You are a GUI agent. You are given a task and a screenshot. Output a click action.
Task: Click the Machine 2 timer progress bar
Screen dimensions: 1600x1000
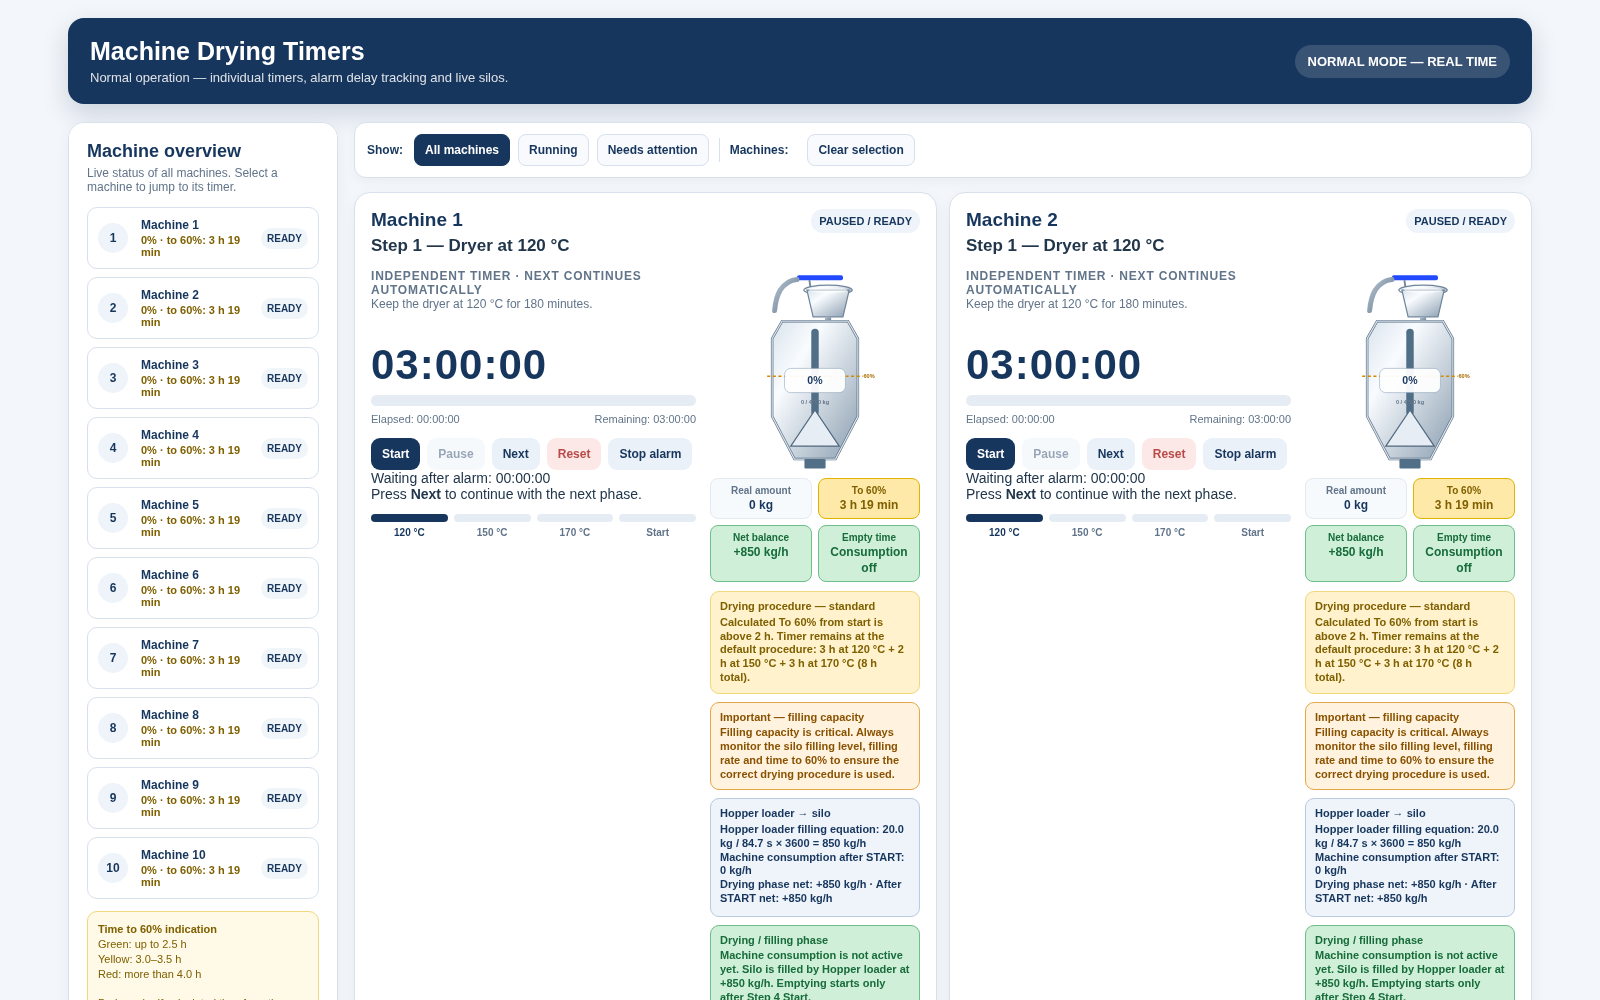coord(1128,400)
